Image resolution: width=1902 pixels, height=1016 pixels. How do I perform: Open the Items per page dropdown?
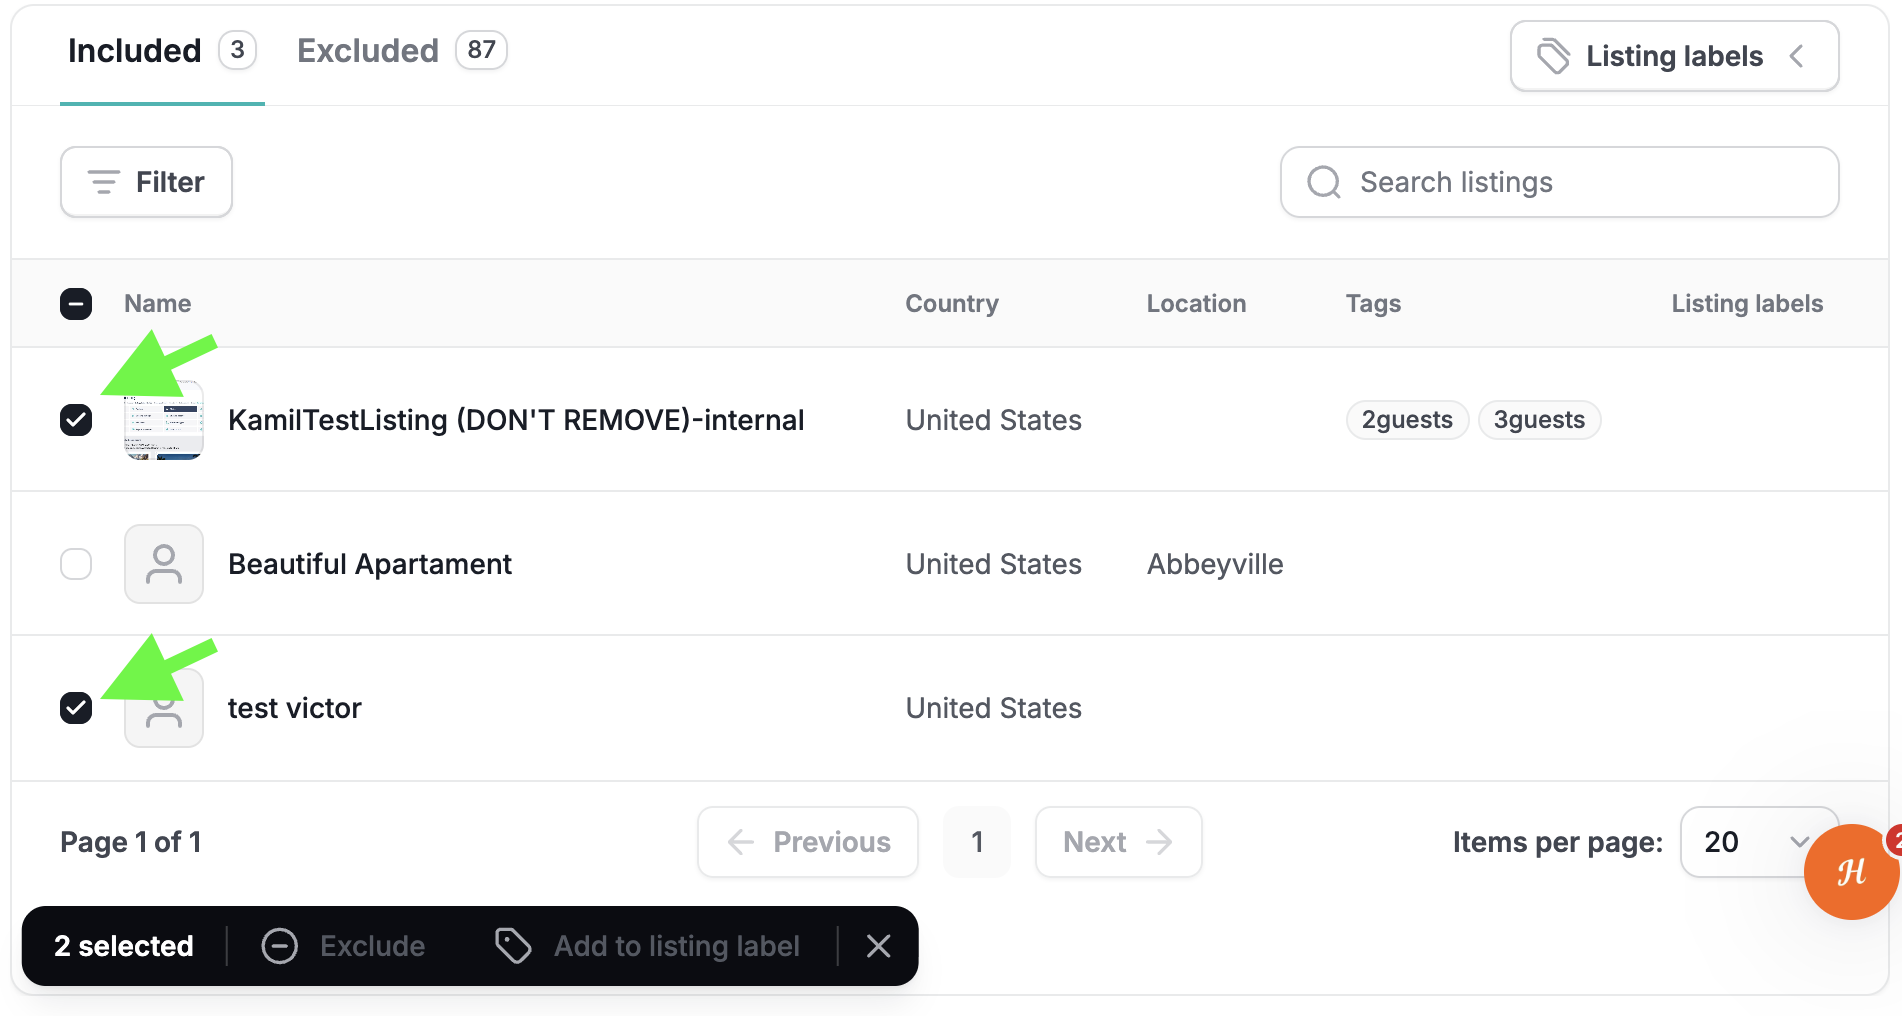(1758, 842)
